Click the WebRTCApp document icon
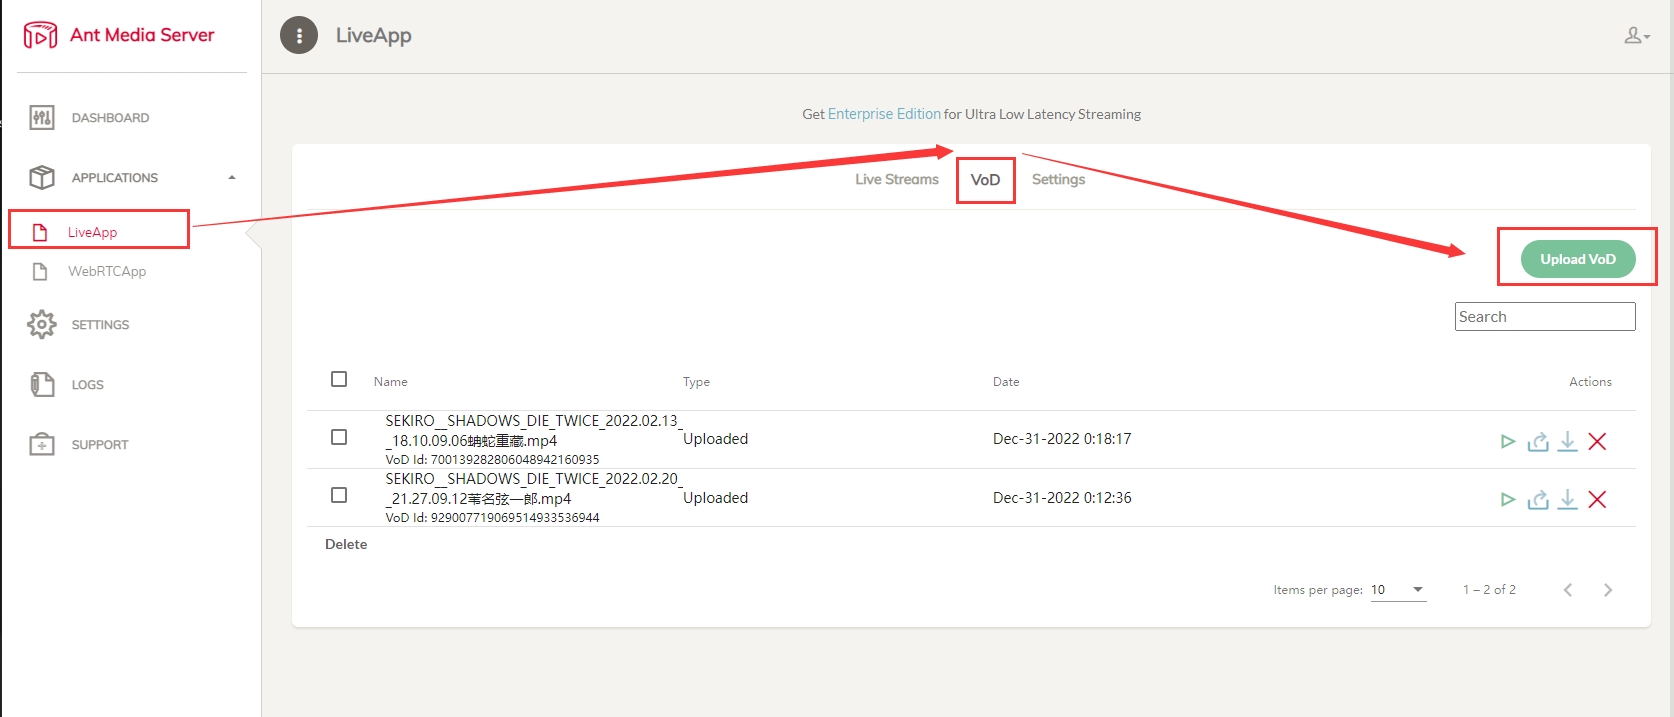This screenshot has width=1674, height=717. 40,272
